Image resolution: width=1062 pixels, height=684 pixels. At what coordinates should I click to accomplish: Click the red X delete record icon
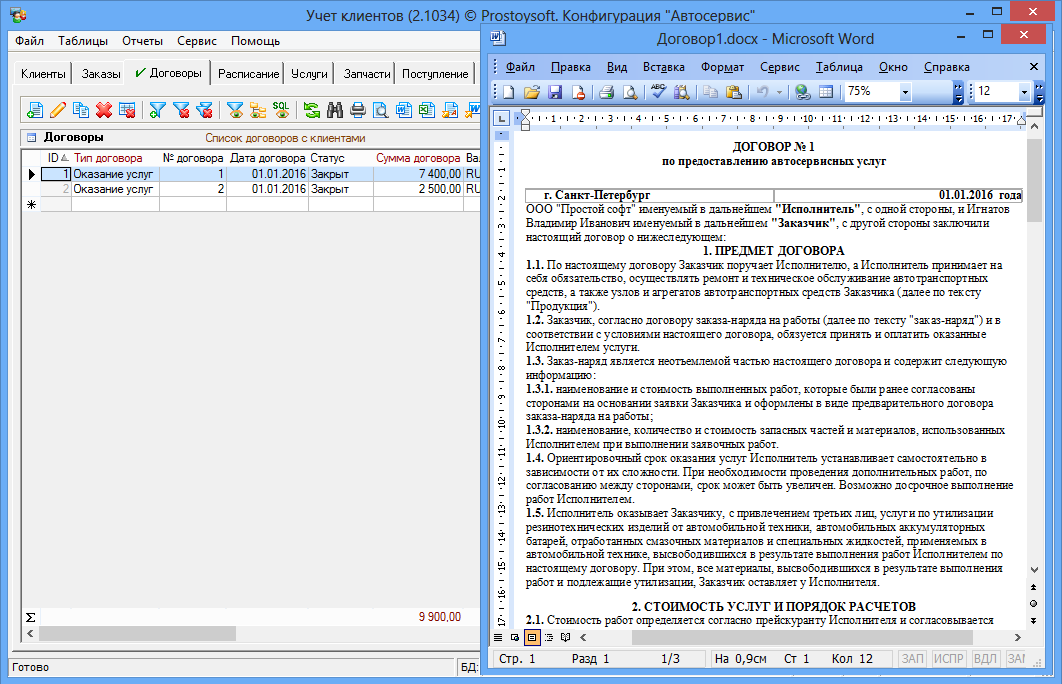point(104,110)
